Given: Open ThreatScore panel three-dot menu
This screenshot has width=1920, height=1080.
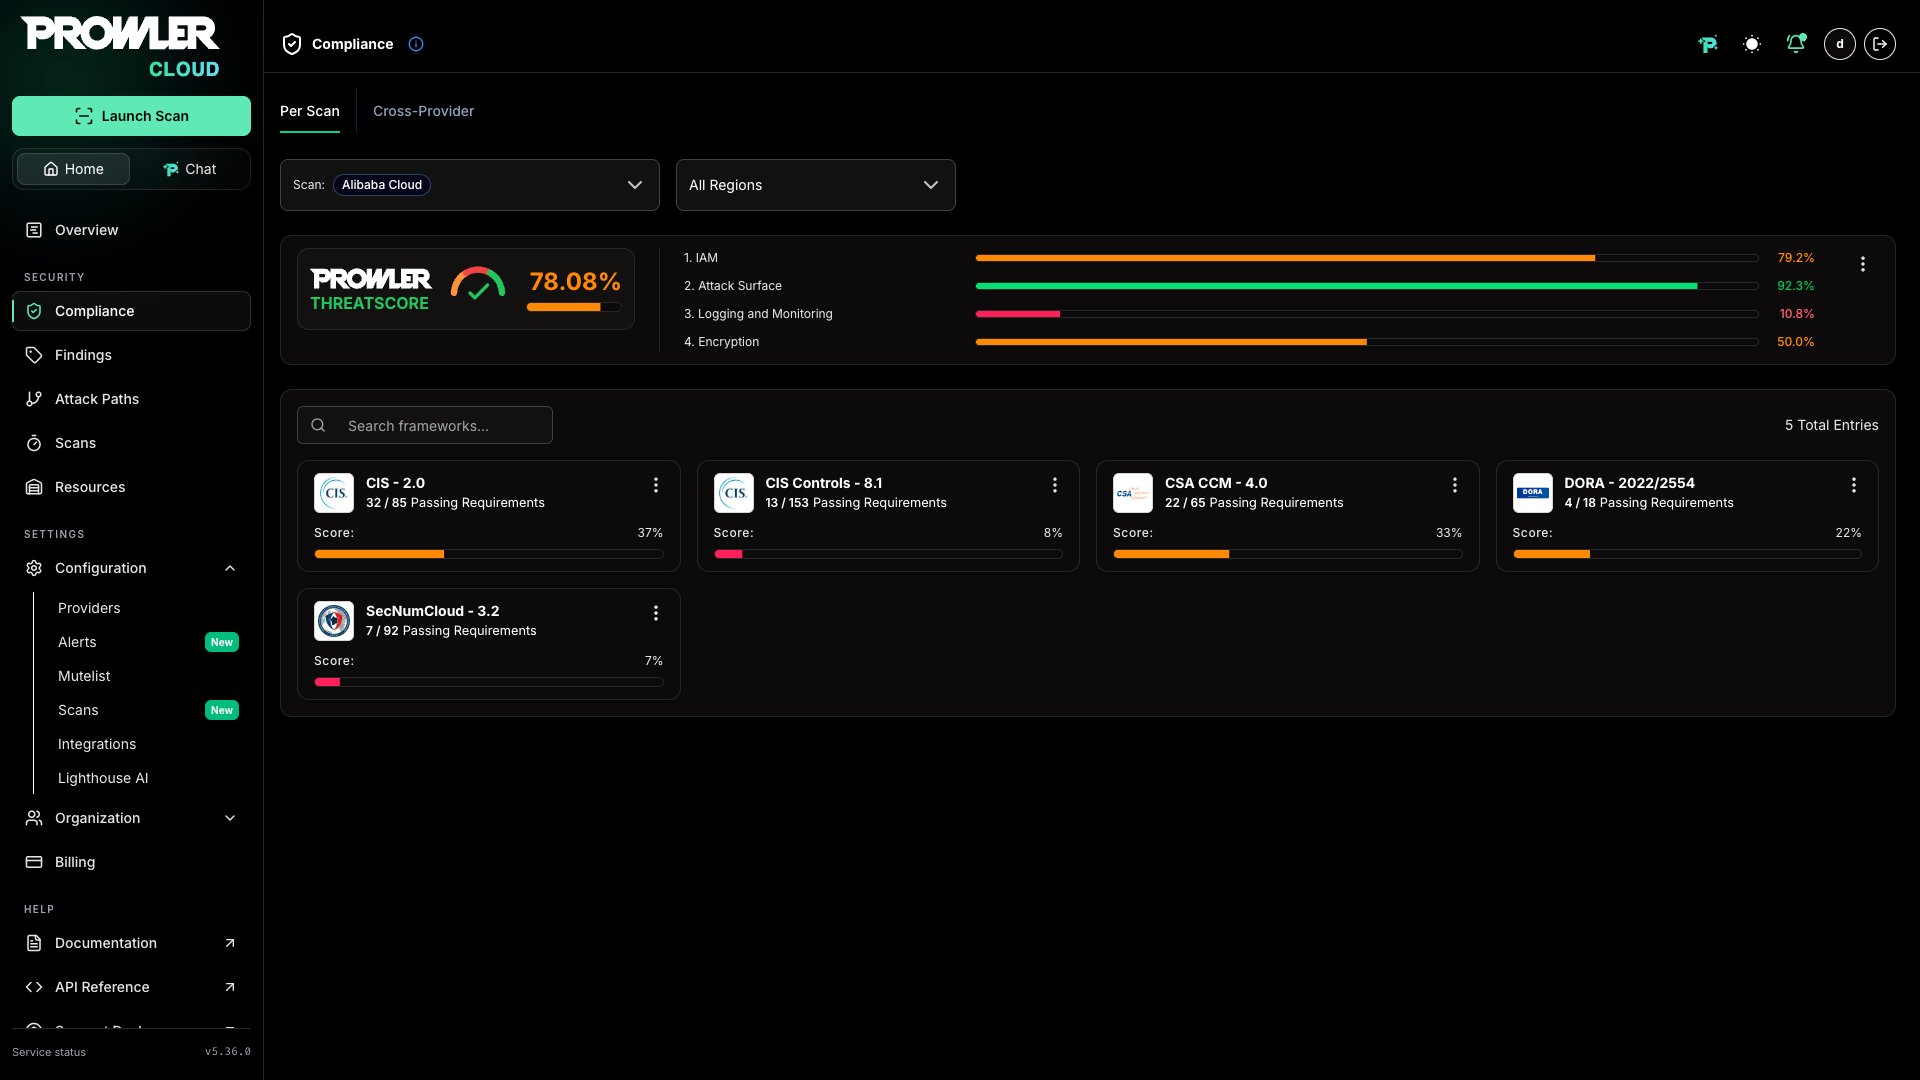Looking at the screenshot, I should click(x=1863, y=264).
